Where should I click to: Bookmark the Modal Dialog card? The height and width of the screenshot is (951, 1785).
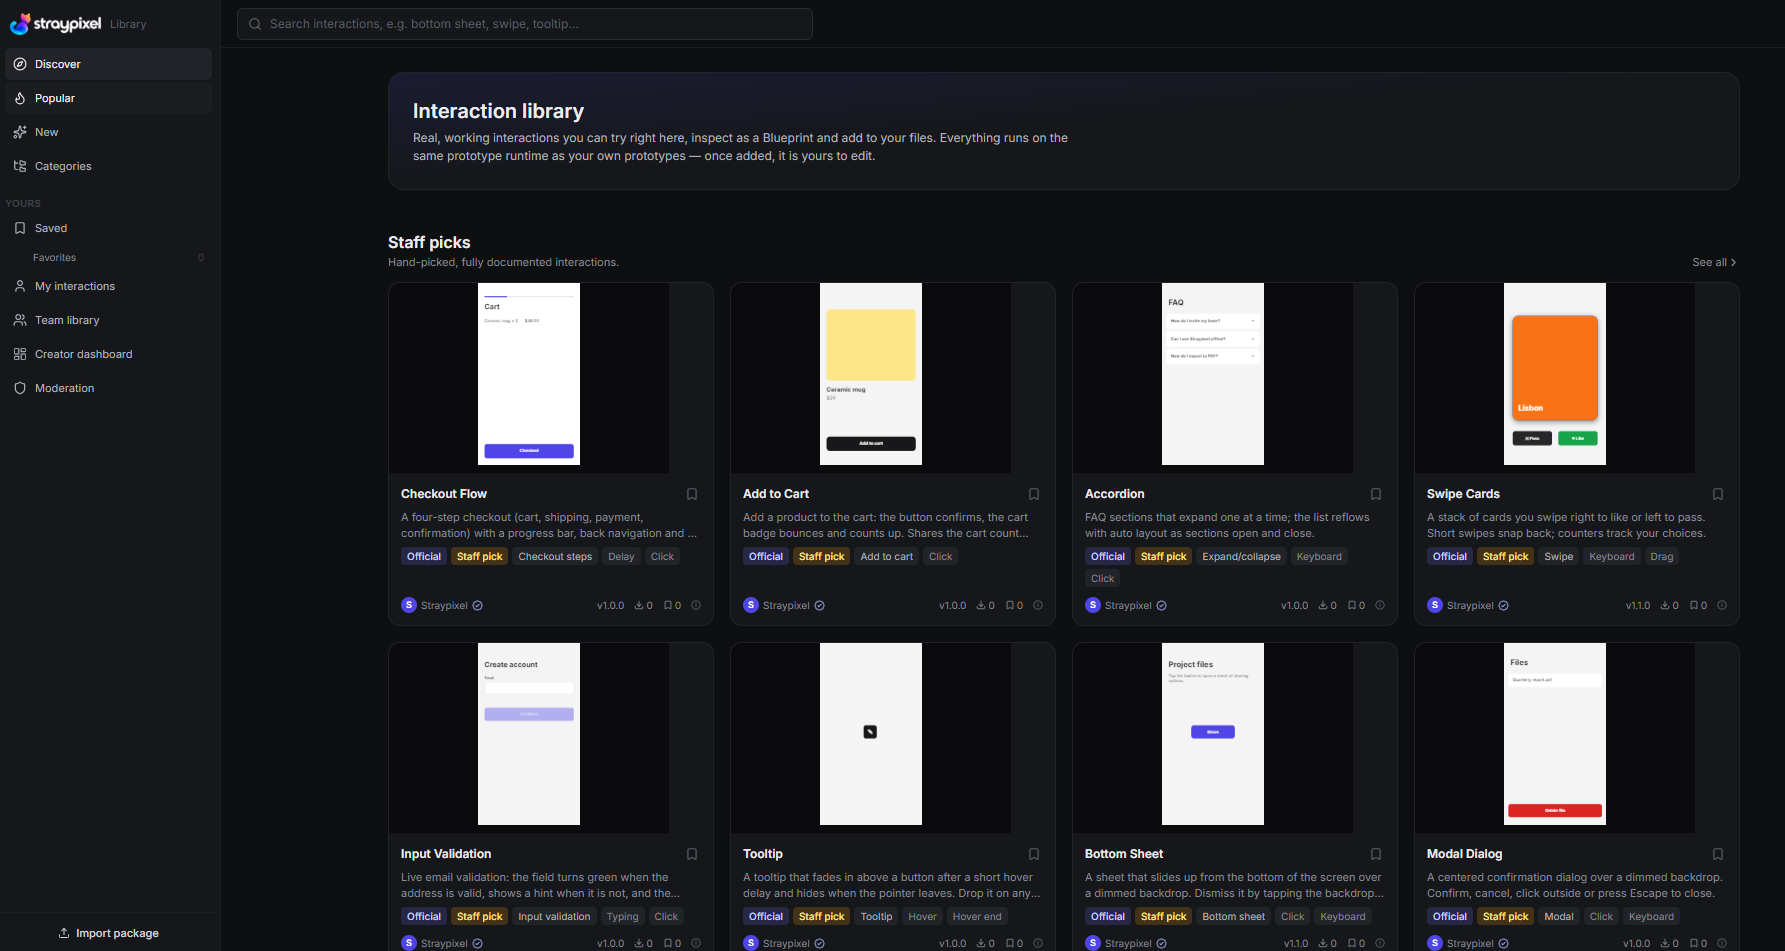point(1718,854)
